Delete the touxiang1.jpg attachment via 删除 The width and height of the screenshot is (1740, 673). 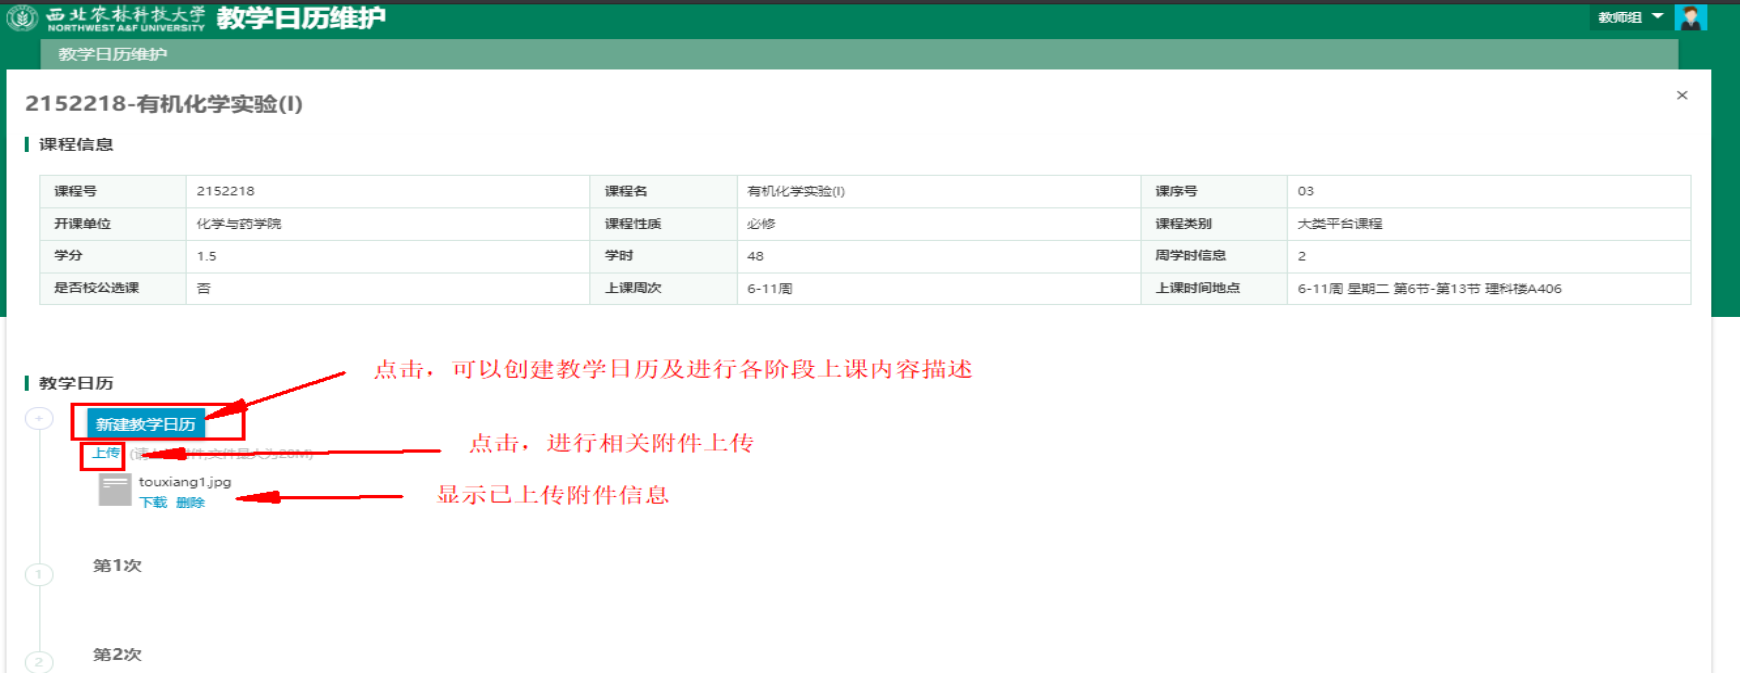190,503
